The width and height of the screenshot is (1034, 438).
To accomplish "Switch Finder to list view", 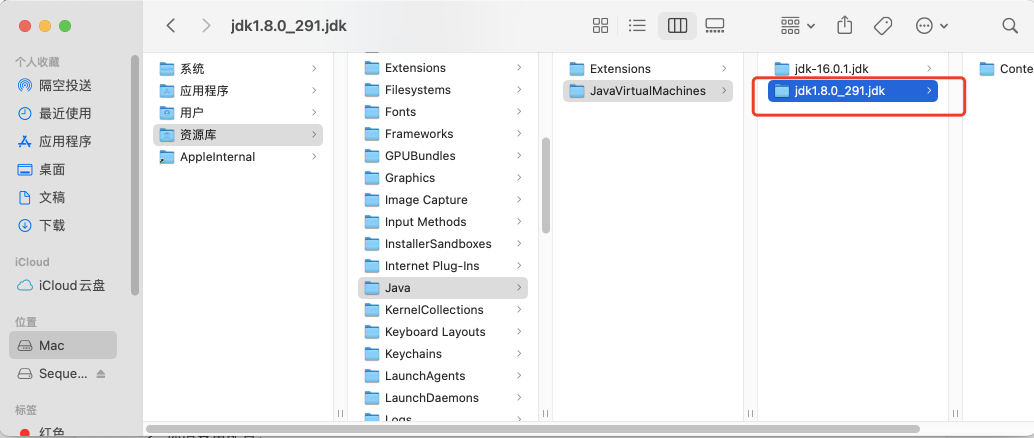I will [637, 26].
